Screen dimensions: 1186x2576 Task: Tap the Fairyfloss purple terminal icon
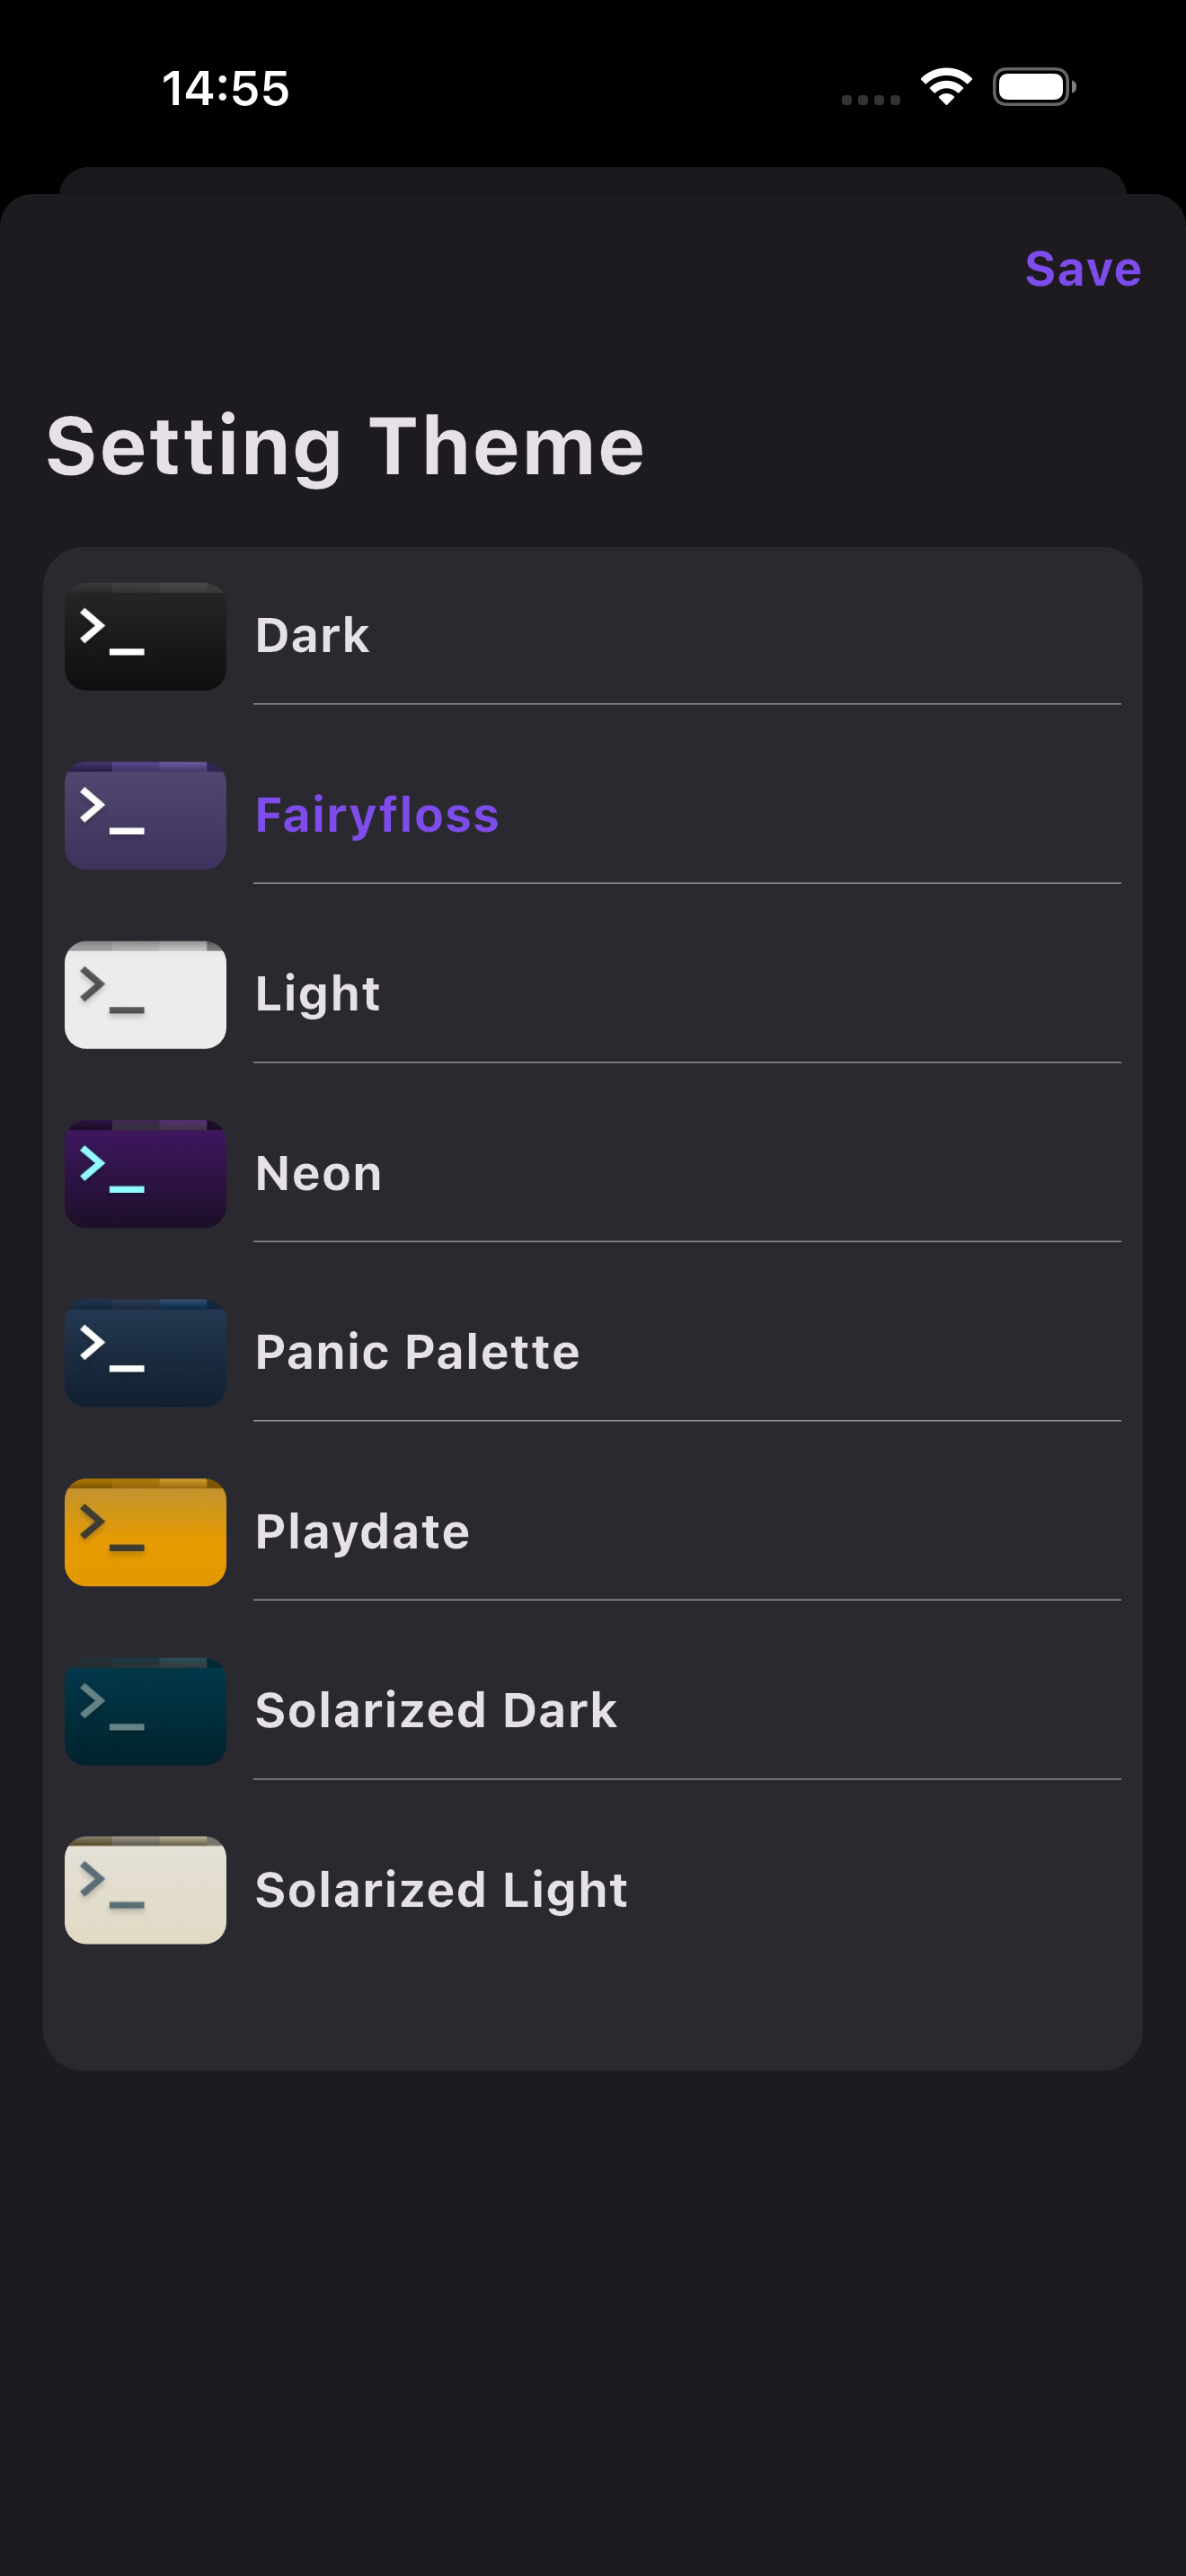(x=144, y=816)
